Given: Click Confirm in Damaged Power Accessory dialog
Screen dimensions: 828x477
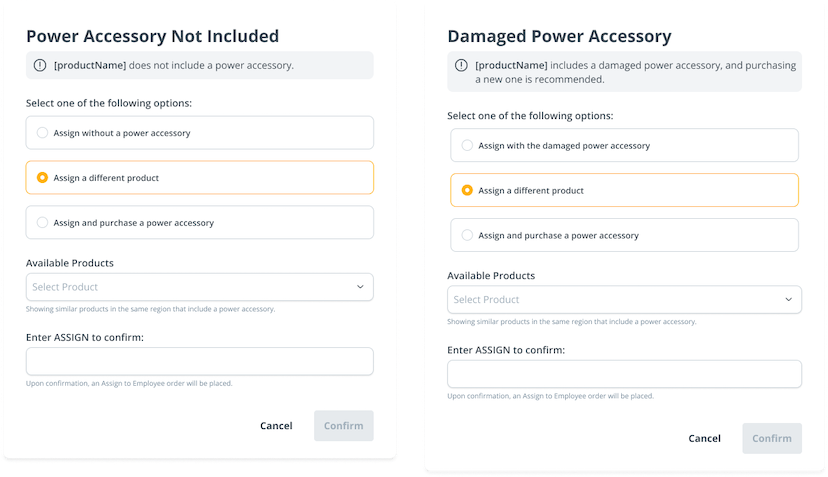Looking at the screenshot, I should click(x=771, y=438).
